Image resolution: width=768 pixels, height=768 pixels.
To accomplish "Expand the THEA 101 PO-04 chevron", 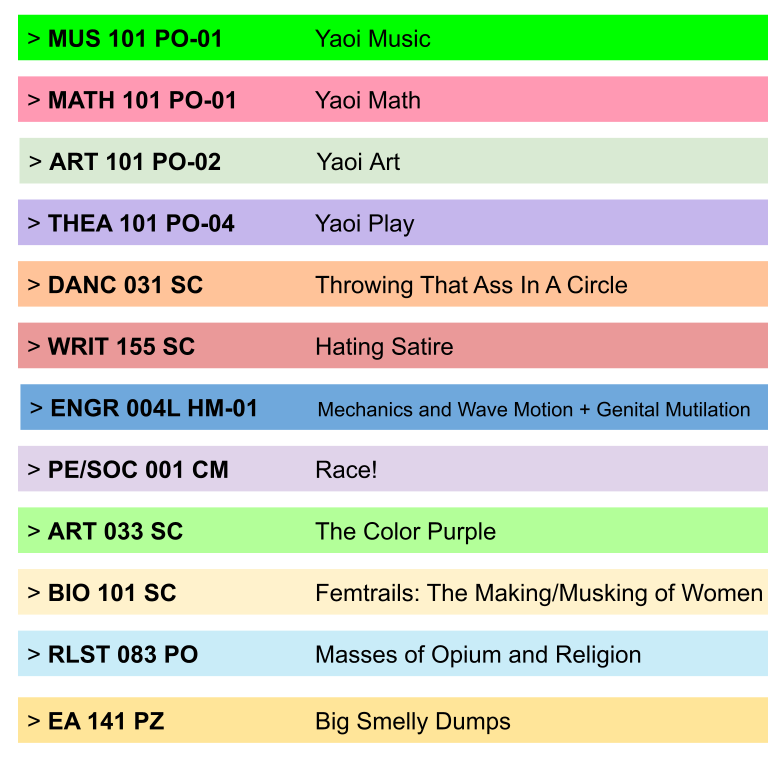I will [34, 223].
